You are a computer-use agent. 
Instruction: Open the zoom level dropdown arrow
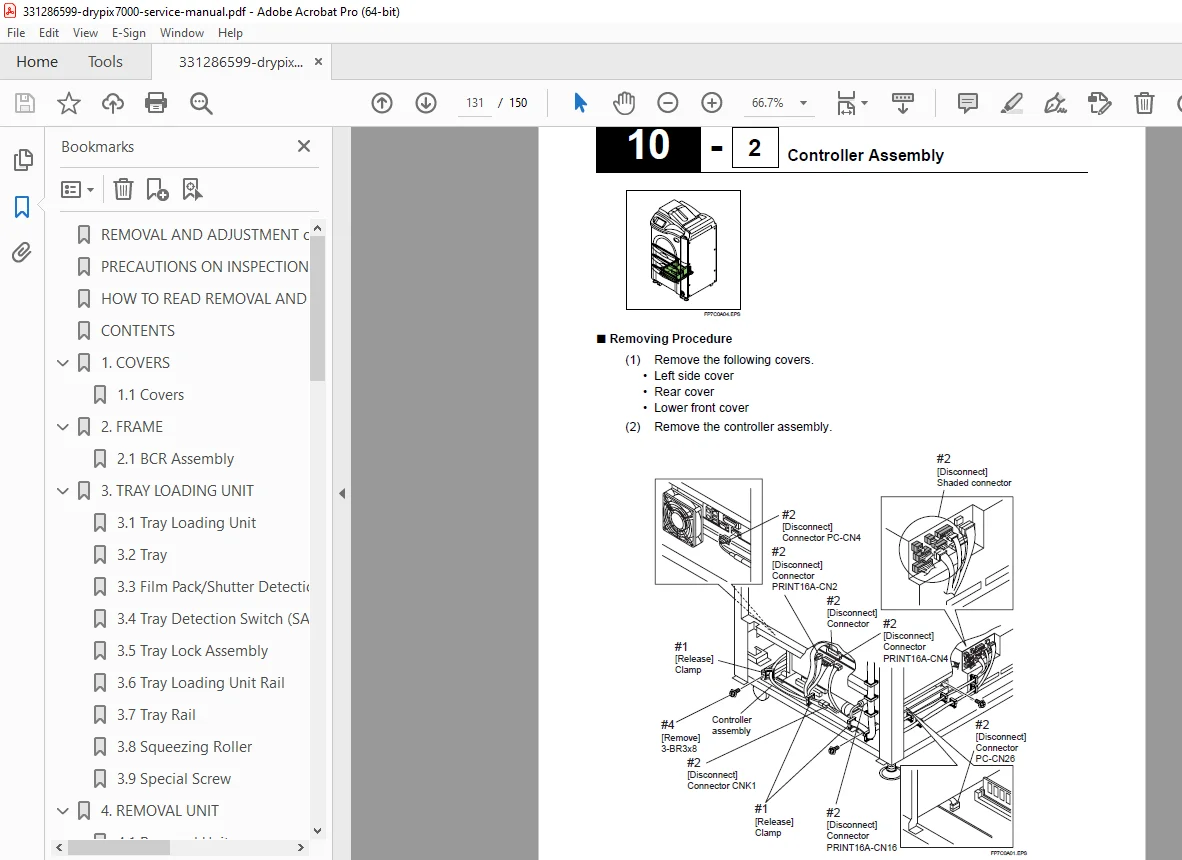pyautogui.click(x=804, y=103)
